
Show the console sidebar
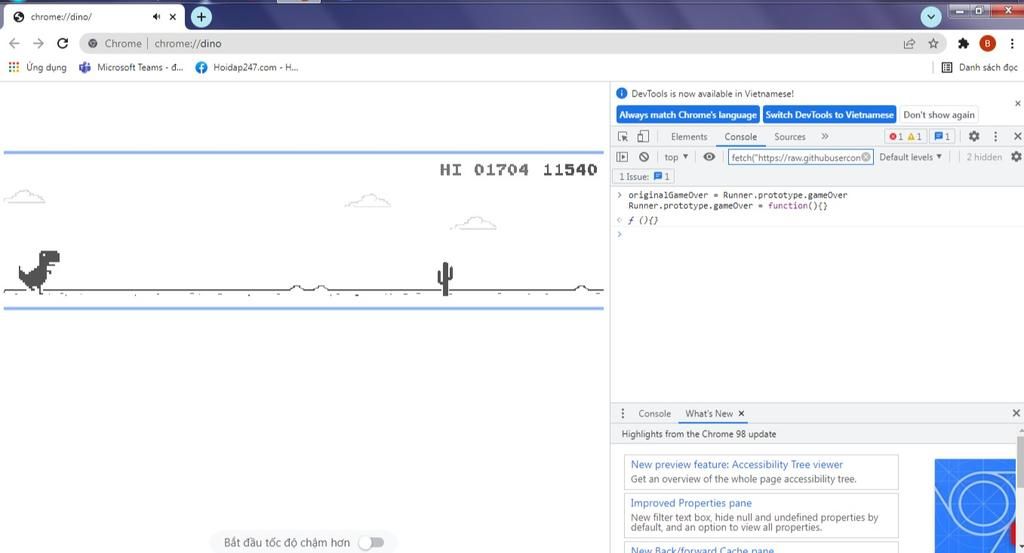click(622, 157)
